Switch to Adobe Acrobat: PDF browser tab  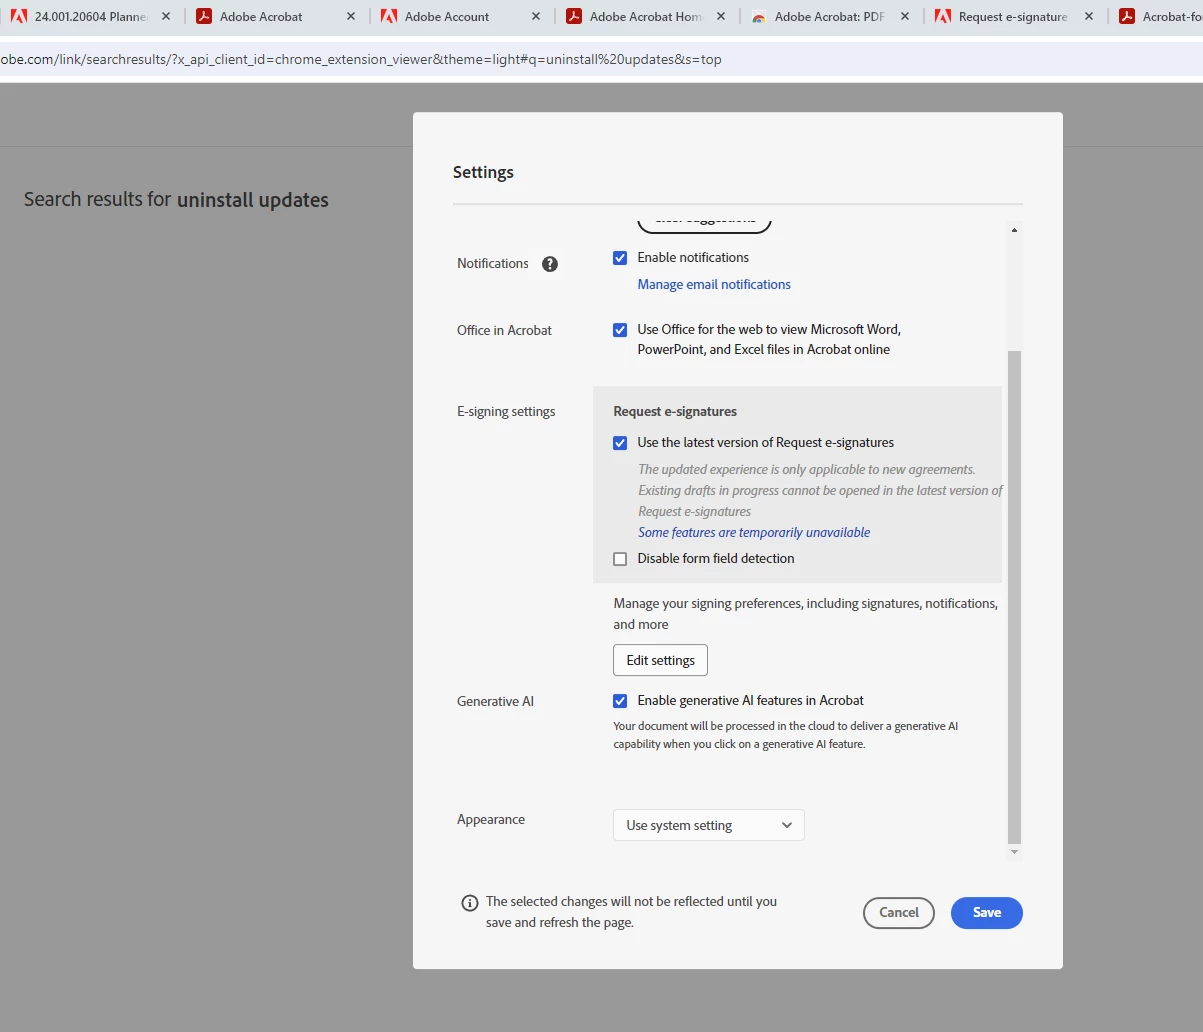click(x=830, y=17)
